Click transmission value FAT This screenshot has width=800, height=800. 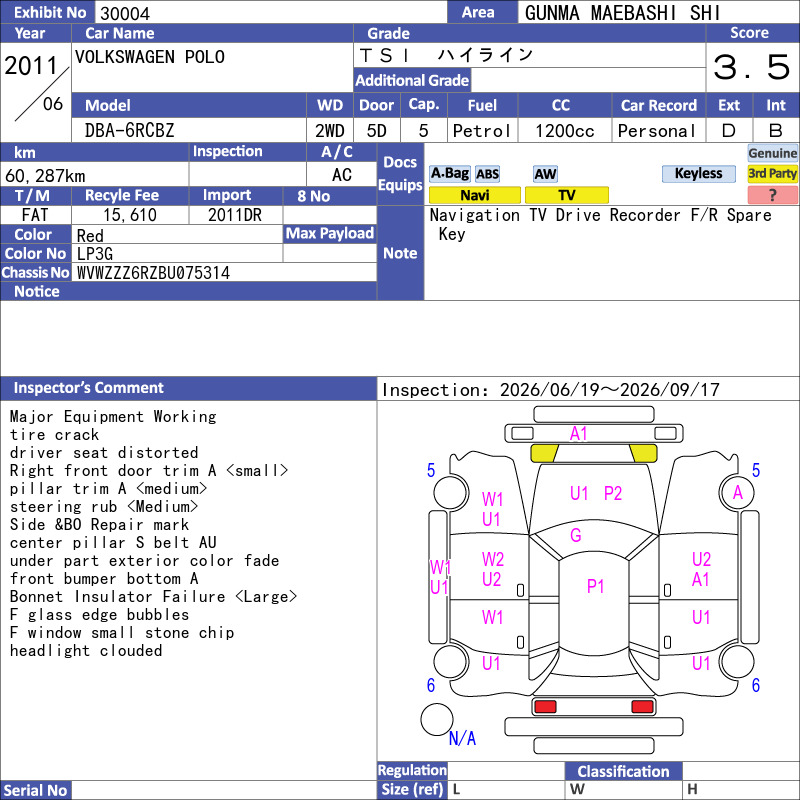click(35, 215)
